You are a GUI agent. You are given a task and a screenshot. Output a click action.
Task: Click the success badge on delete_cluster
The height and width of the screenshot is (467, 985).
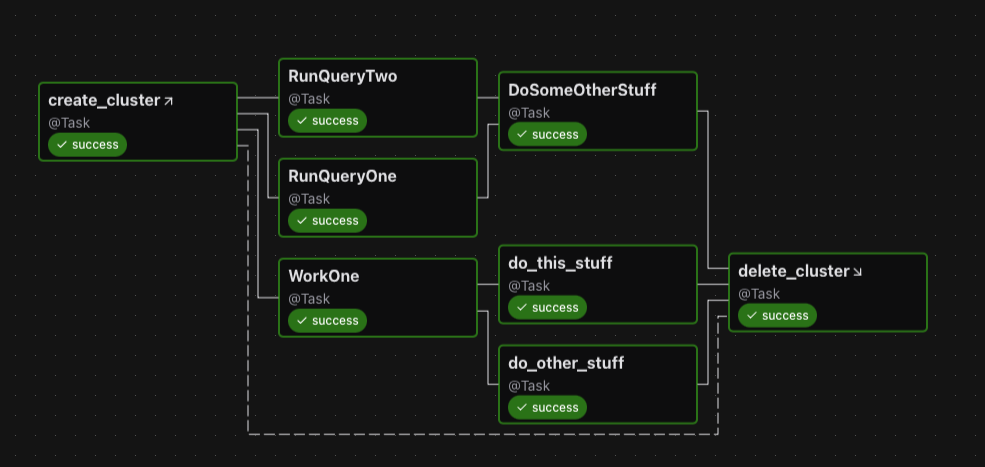click(777, 316)
